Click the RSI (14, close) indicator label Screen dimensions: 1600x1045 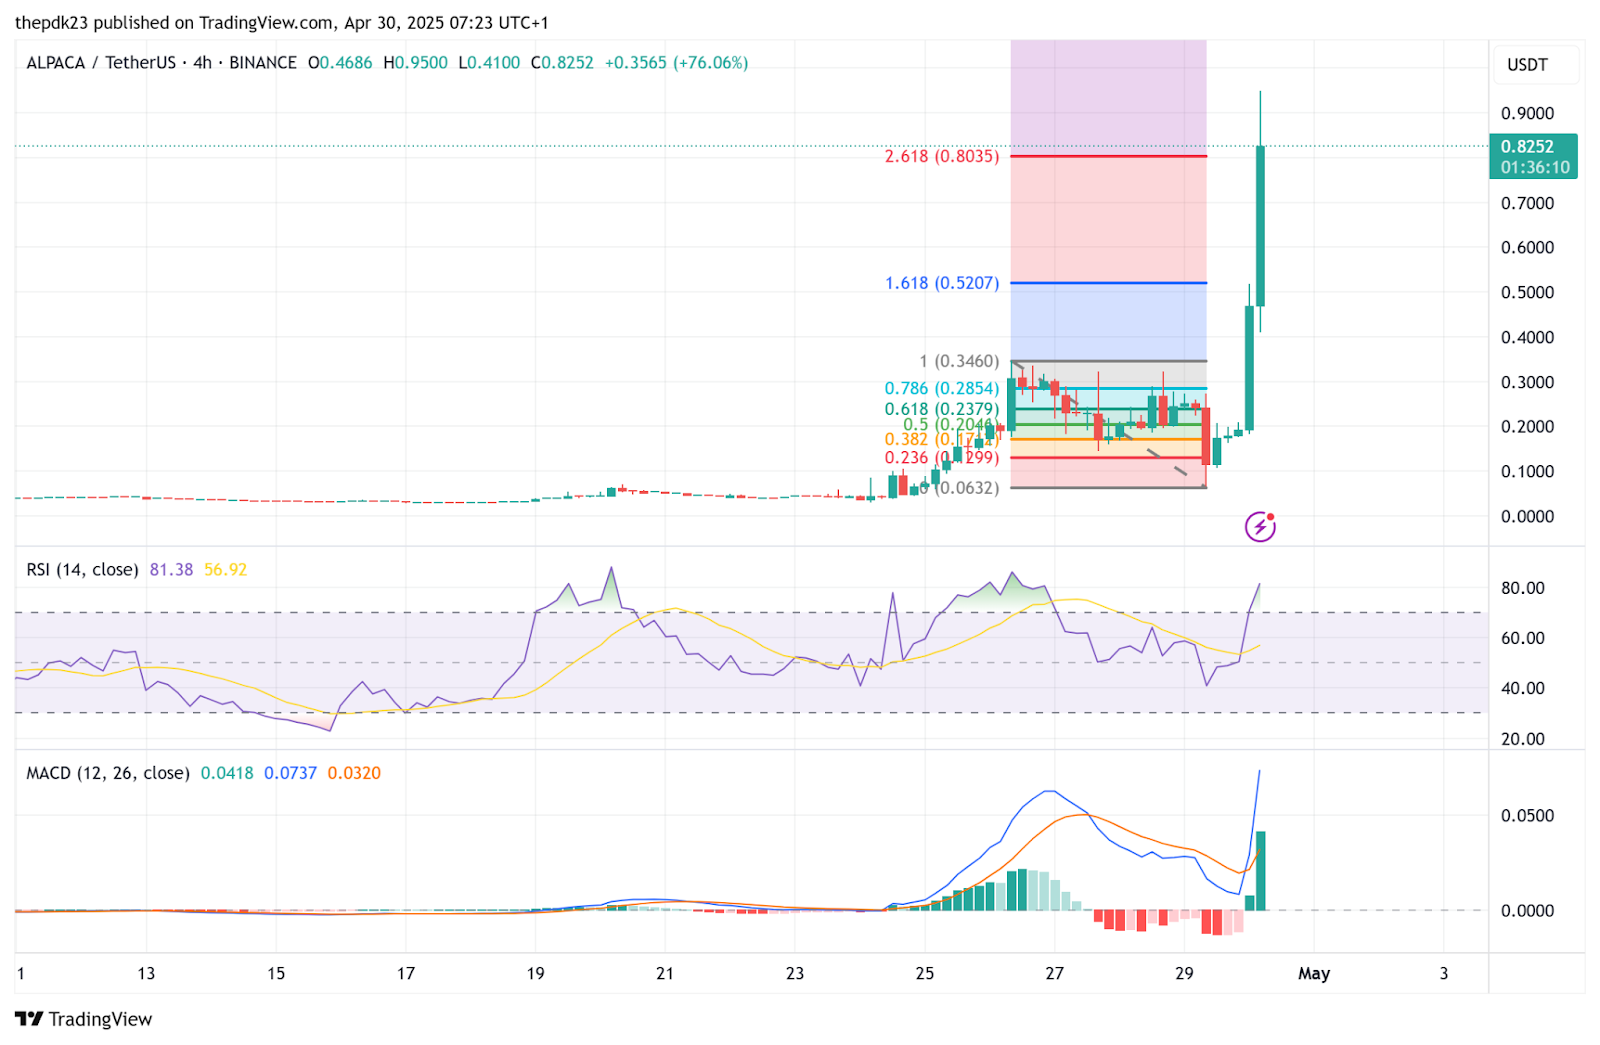(82, 569)
